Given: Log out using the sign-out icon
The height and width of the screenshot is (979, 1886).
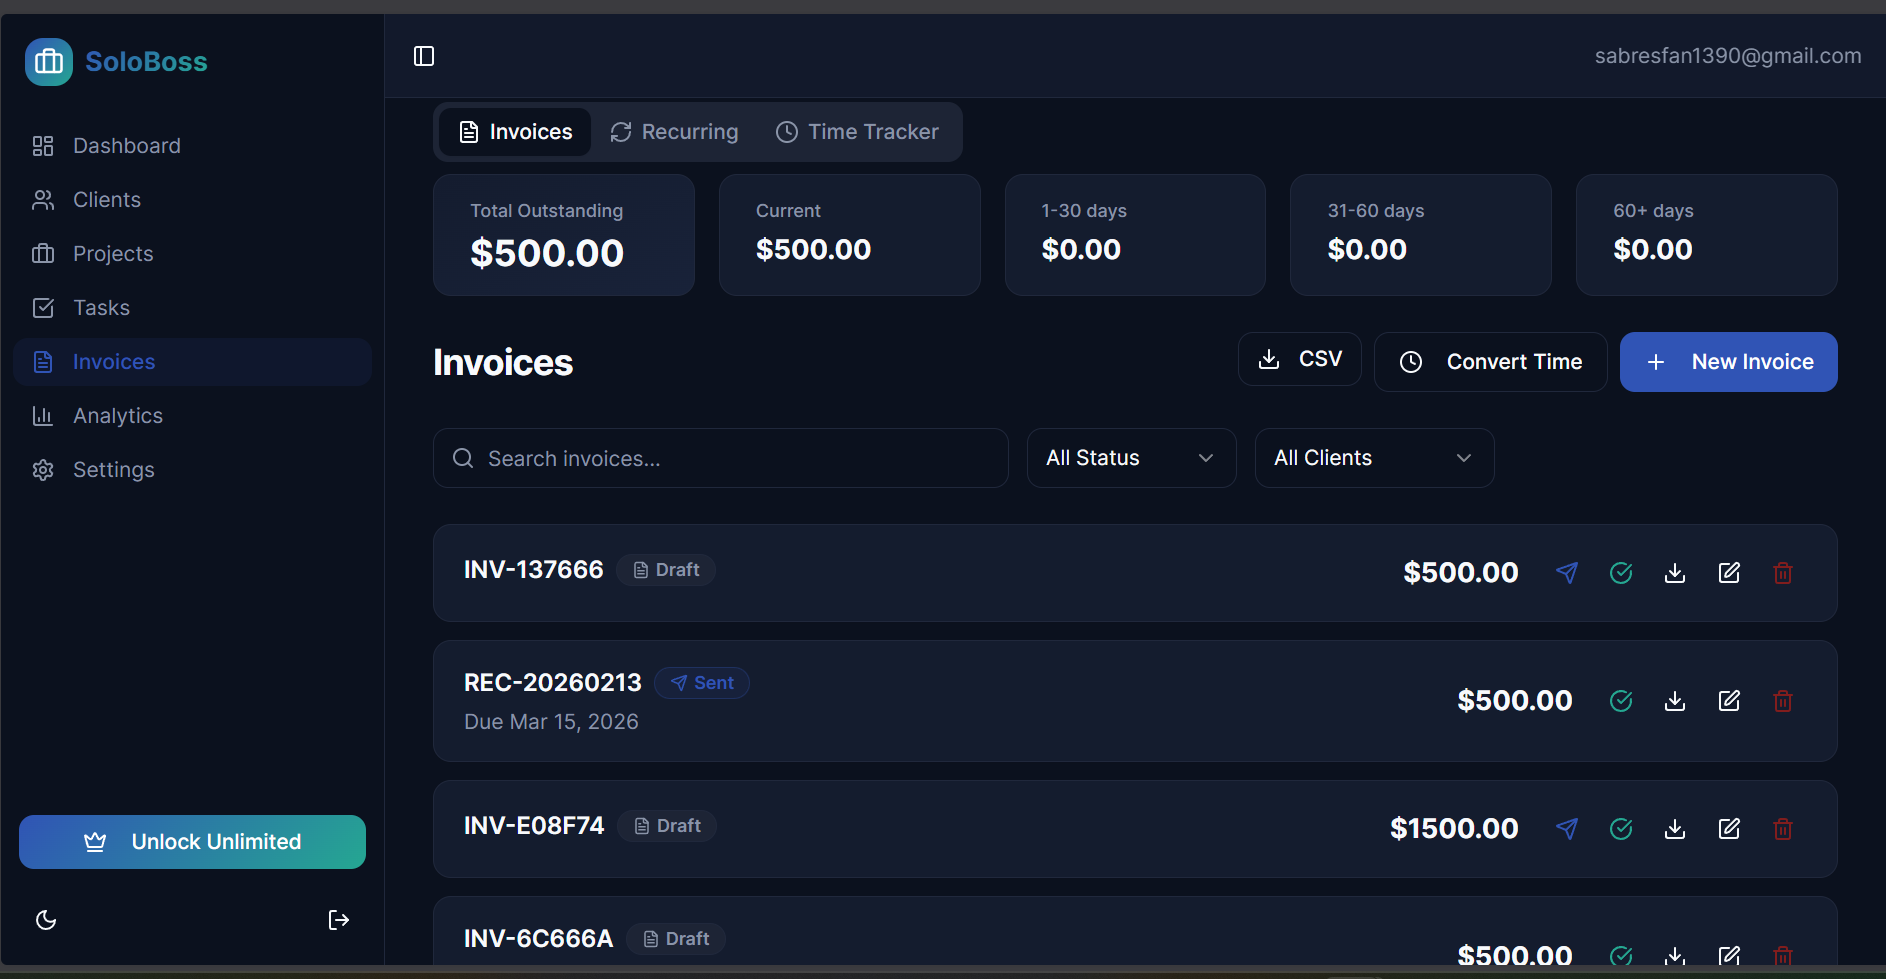Looking at the screenshot, I should click(338, 919).
